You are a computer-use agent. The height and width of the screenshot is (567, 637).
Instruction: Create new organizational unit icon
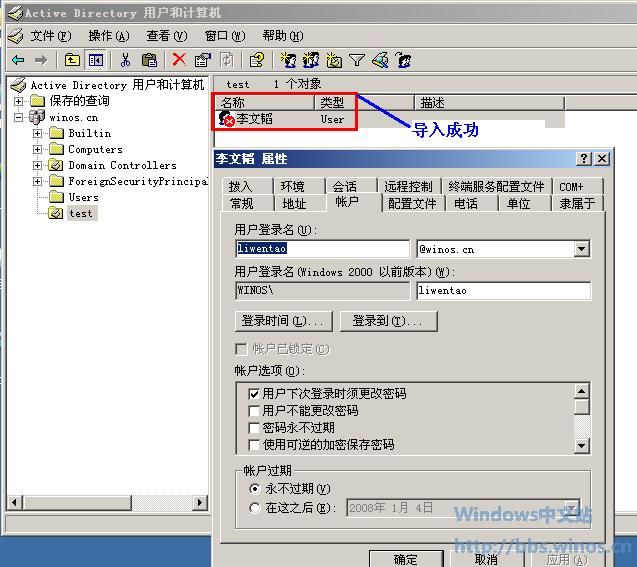coord(334,60)
